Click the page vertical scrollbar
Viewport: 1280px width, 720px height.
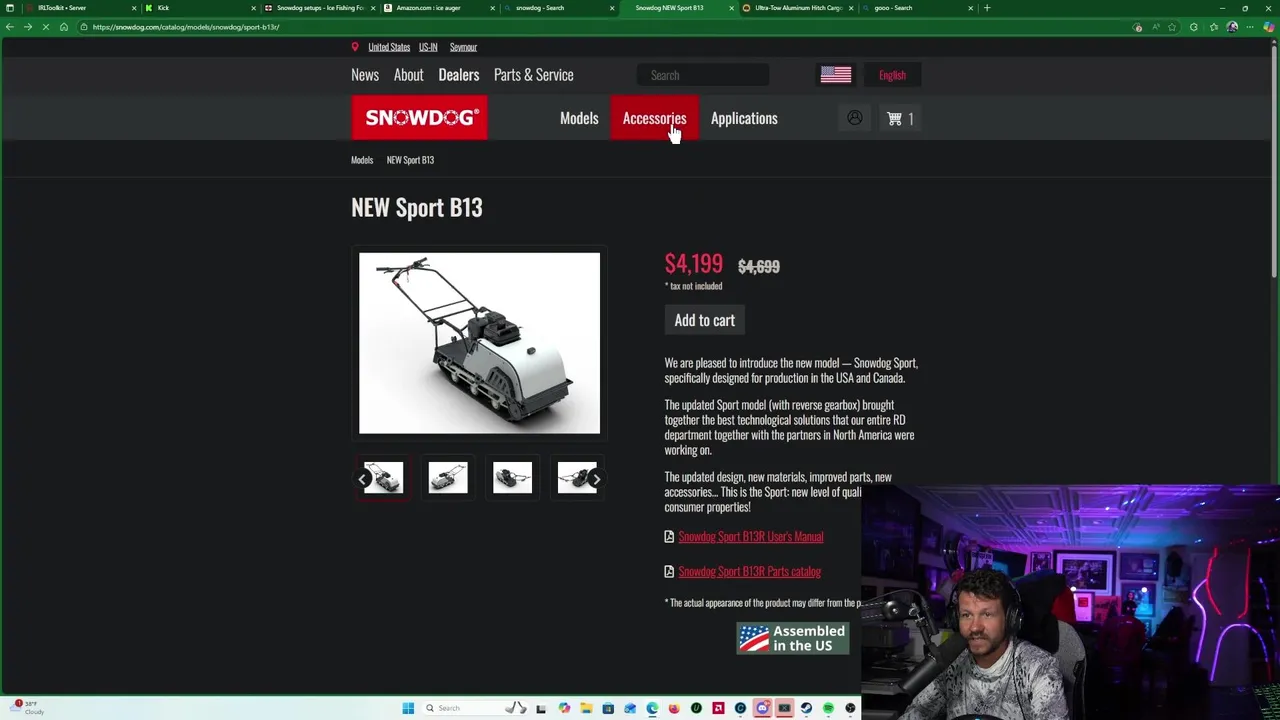point(1274,160)
